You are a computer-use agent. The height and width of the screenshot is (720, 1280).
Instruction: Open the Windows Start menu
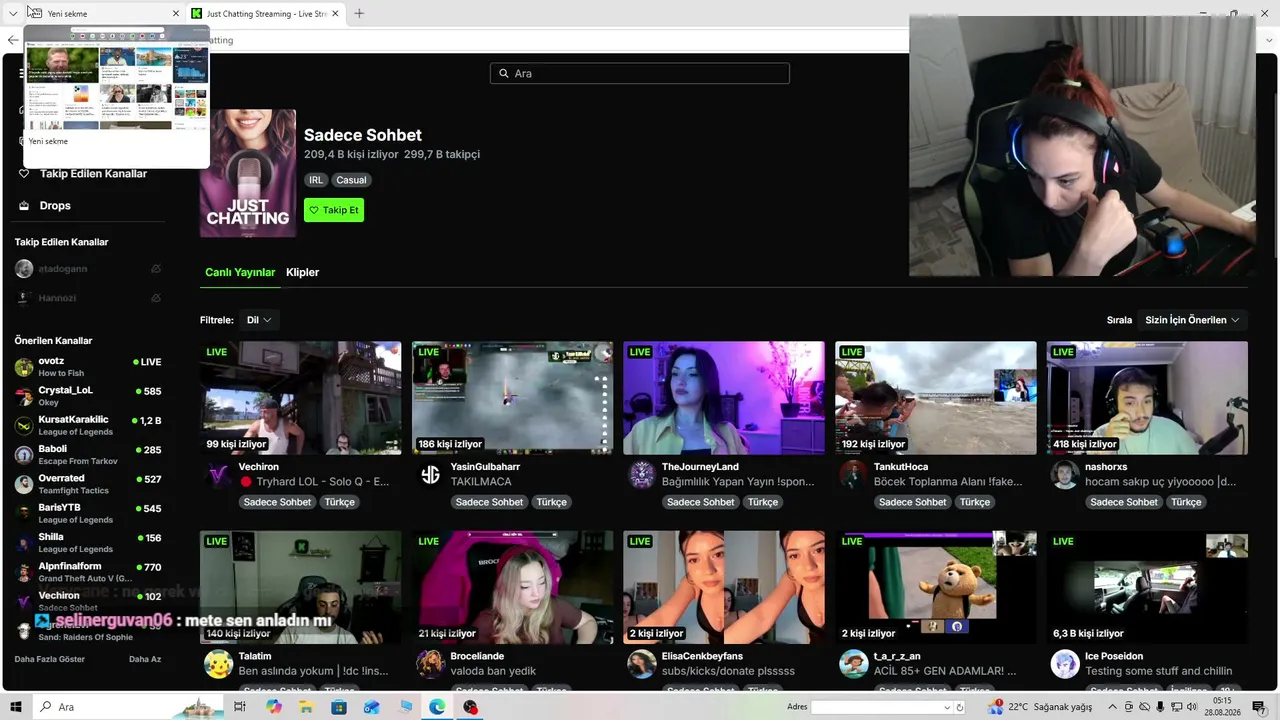[16, 707]
